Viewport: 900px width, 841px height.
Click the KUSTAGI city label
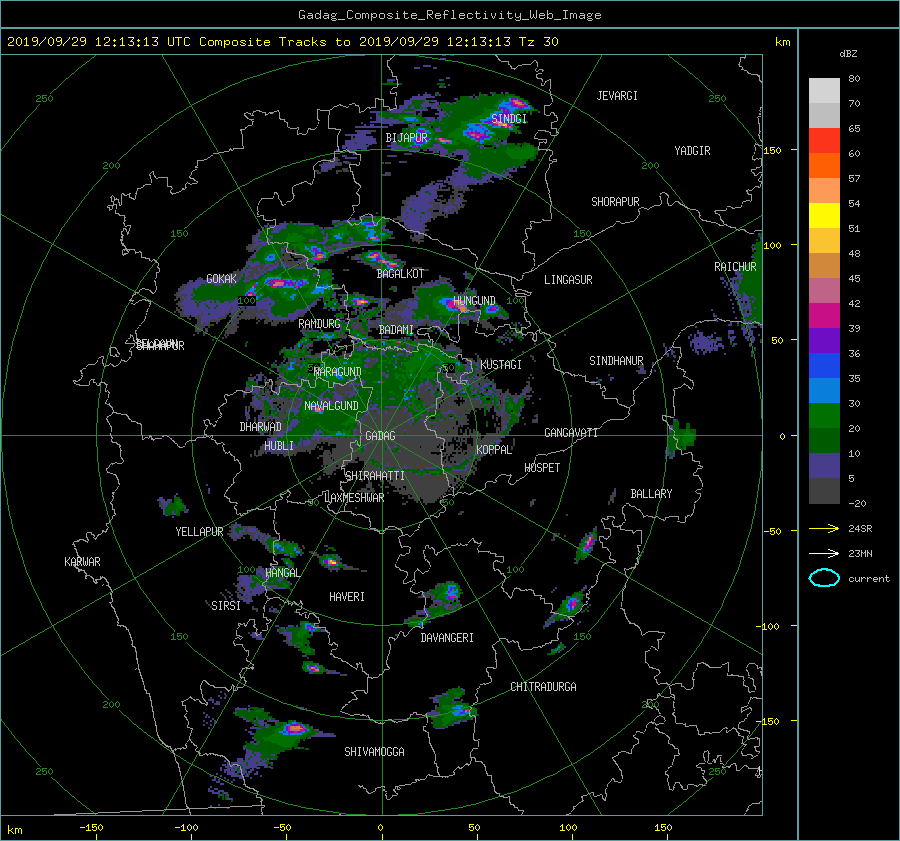coord(501,365)
